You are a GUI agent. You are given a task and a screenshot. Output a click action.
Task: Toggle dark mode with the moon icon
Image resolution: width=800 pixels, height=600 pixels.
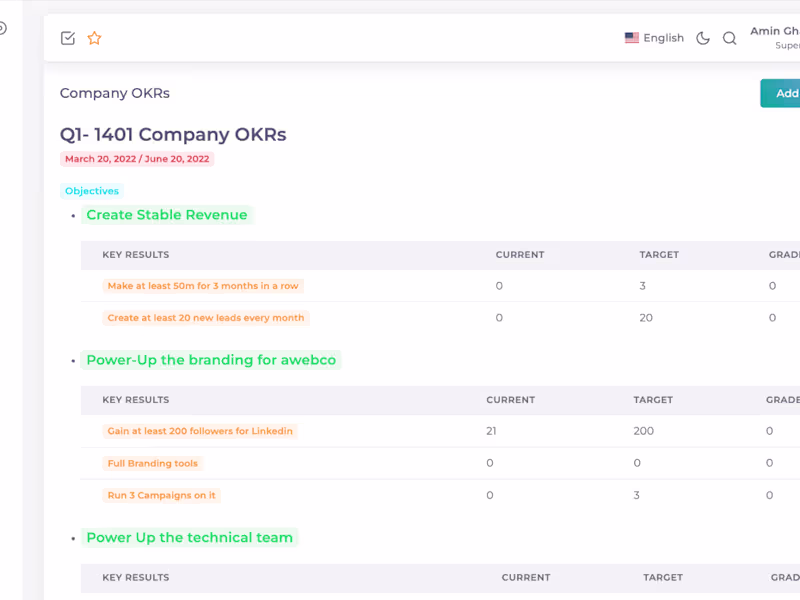click(703, 38)
